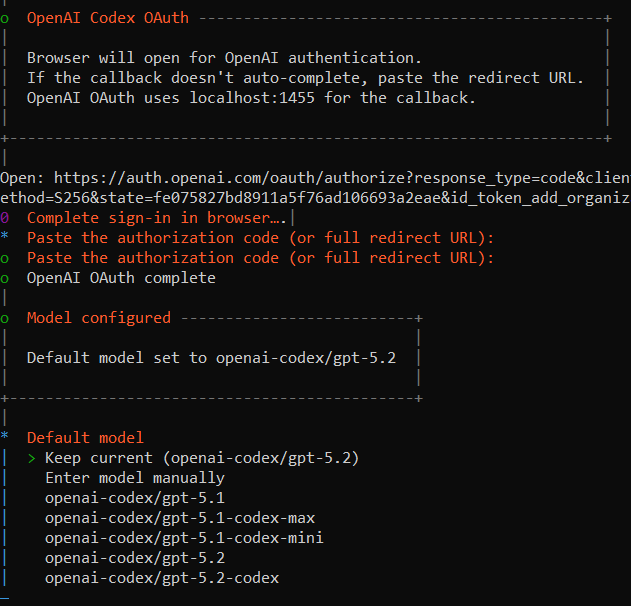Viewport: 631px width, 606px height.
Task: Choose the Enter model manually option
Action: click(135, 478)
